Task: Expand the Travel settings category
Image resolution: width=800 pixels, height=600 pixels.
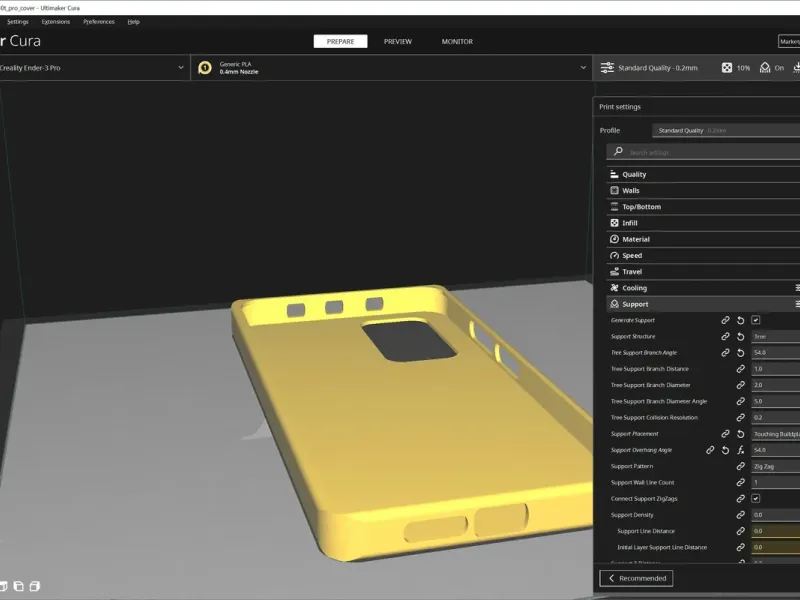Action: [703, 272]
